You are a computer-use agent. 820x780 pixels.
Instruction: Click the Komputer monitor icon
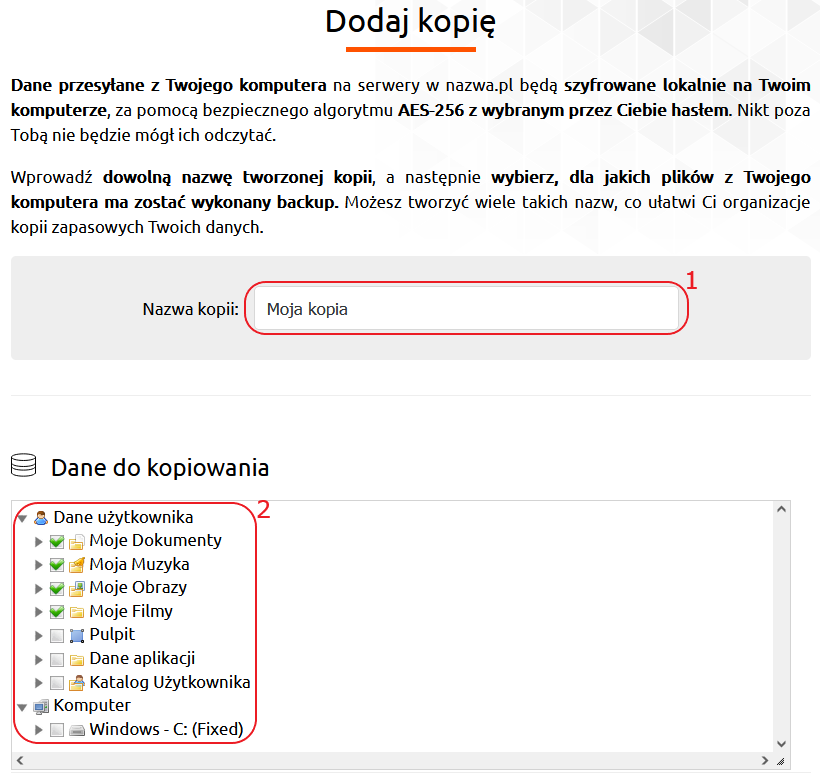tap(41, 706)
